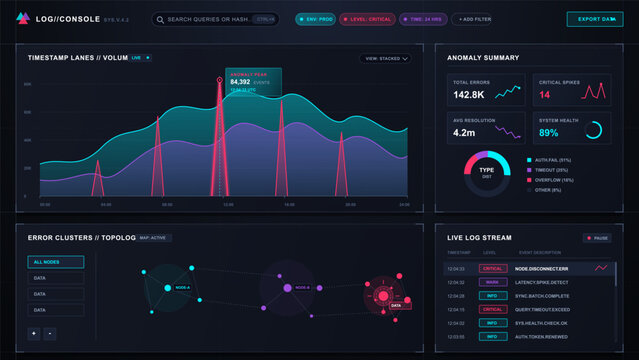This screenshot has width=639, height=360.
Task: Click the purple TIMEOUT legend swatch
Action: point(529,170)
